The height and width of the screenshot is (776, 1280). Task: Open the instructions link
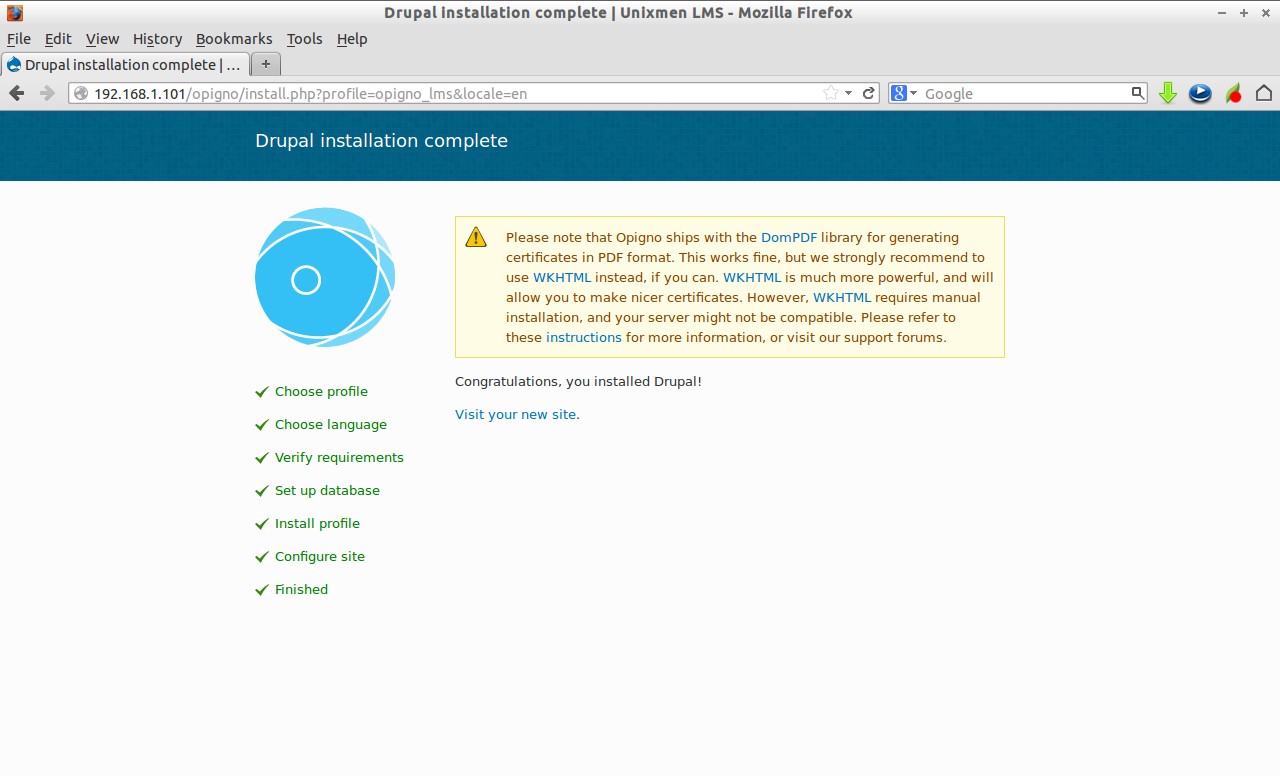(584, 337)
